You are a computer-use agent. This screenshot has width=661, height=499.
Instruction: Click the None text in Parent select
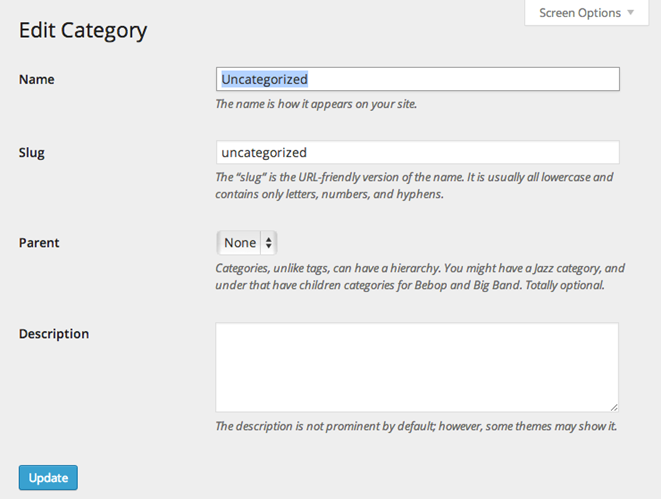(x=240, y=242)
